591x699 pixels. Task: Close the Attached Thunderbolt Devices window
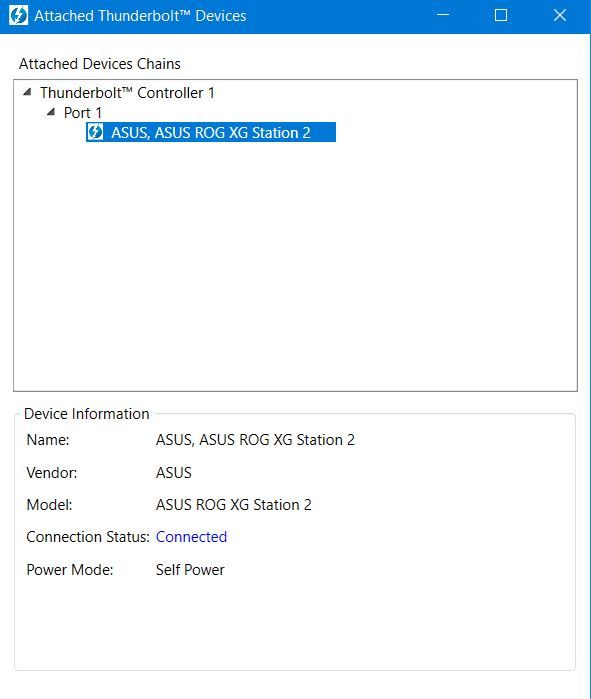560,16
